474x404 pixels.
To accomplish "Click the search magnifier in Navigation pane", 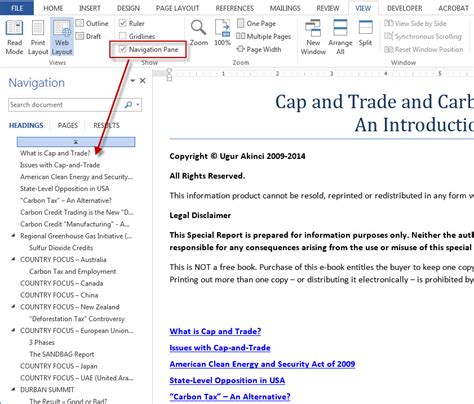I will [x=128, y=105].
